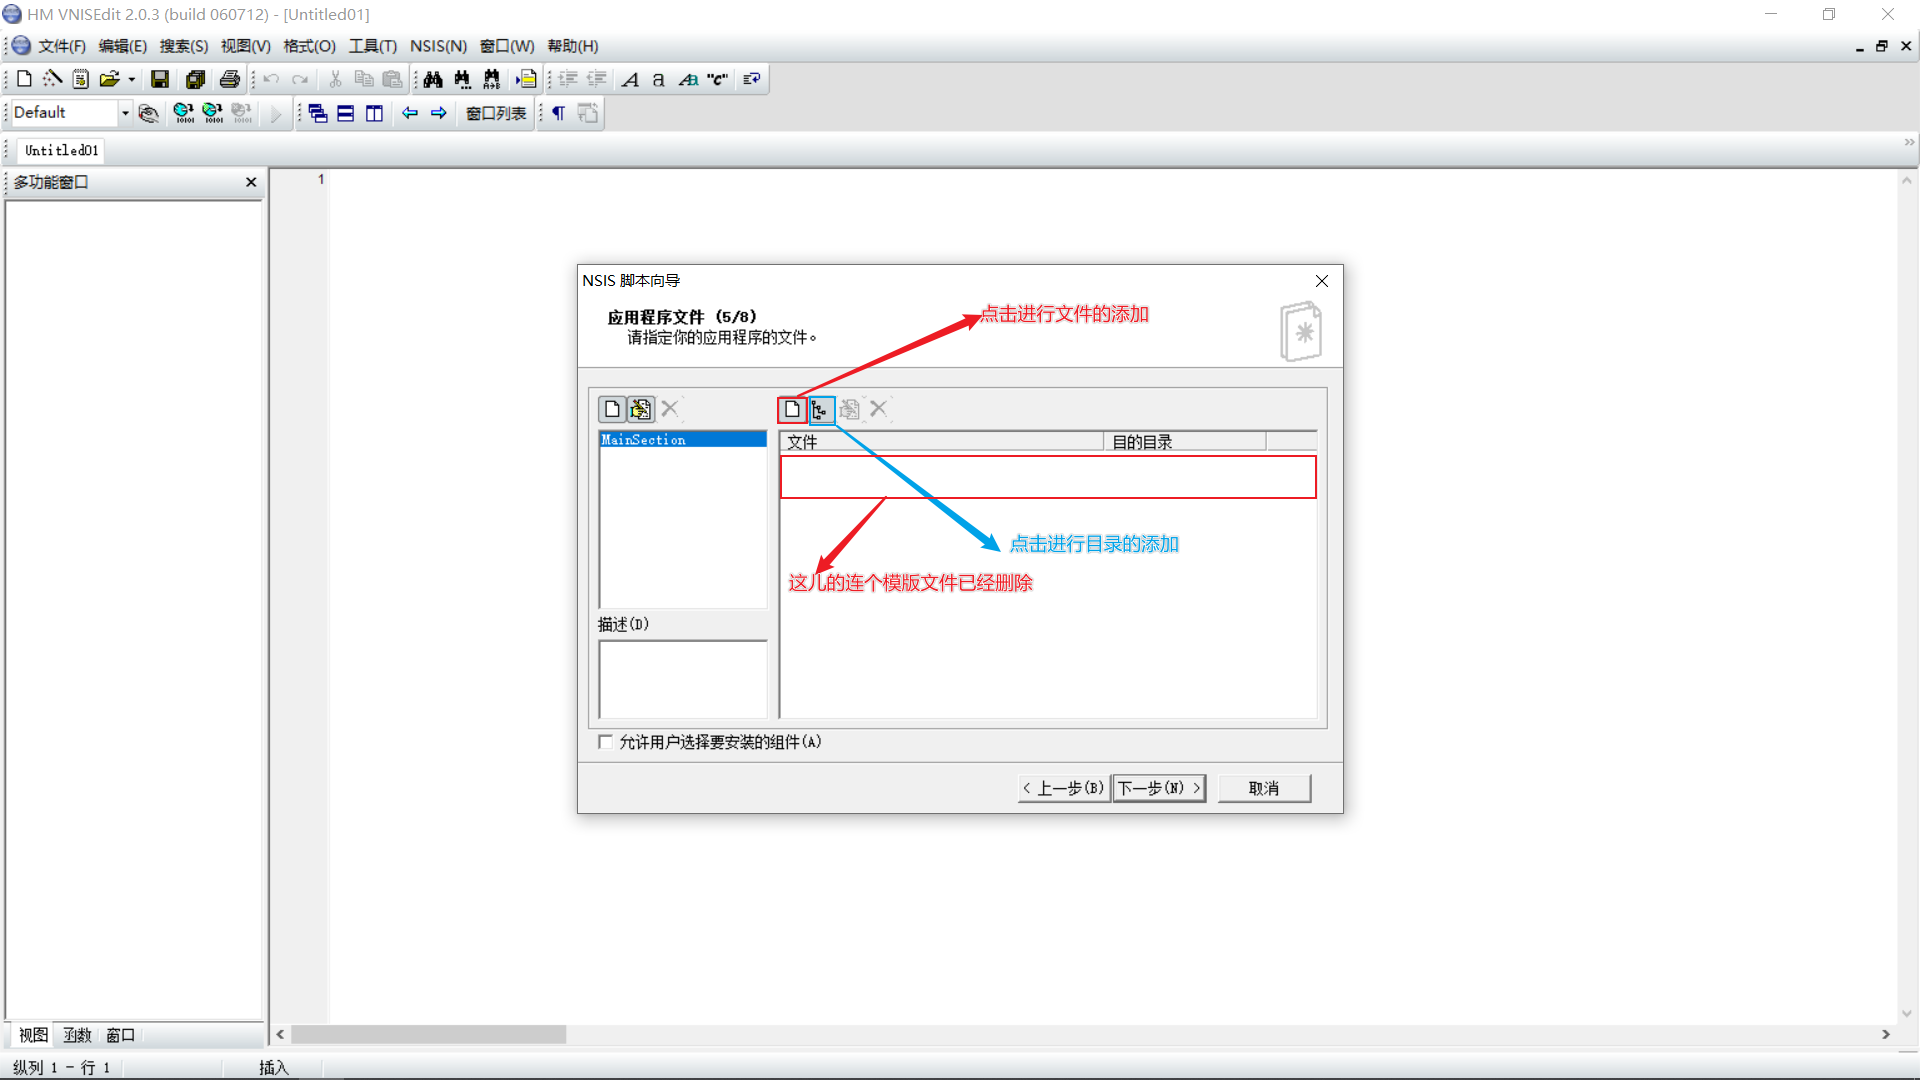Viewport: 1920px width, 1080px height.
Task: Click the edit section icon in wizard
Action: pos(641,409)
